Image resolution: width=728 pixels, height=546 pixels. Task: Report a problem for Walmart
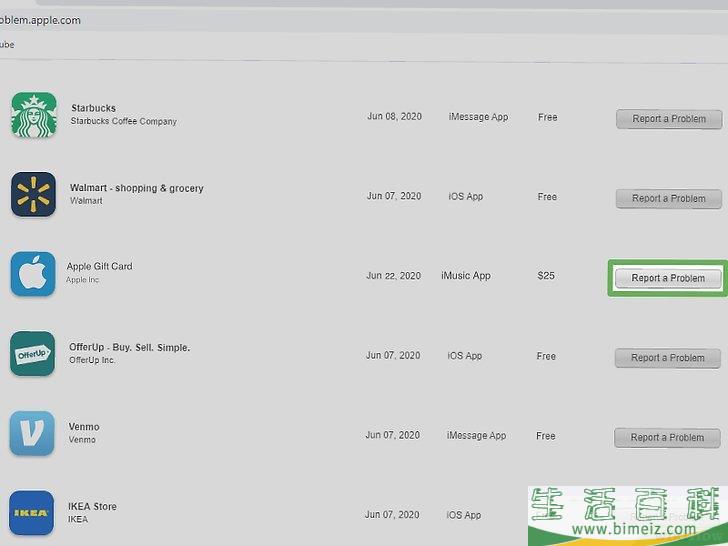point(669,199)
